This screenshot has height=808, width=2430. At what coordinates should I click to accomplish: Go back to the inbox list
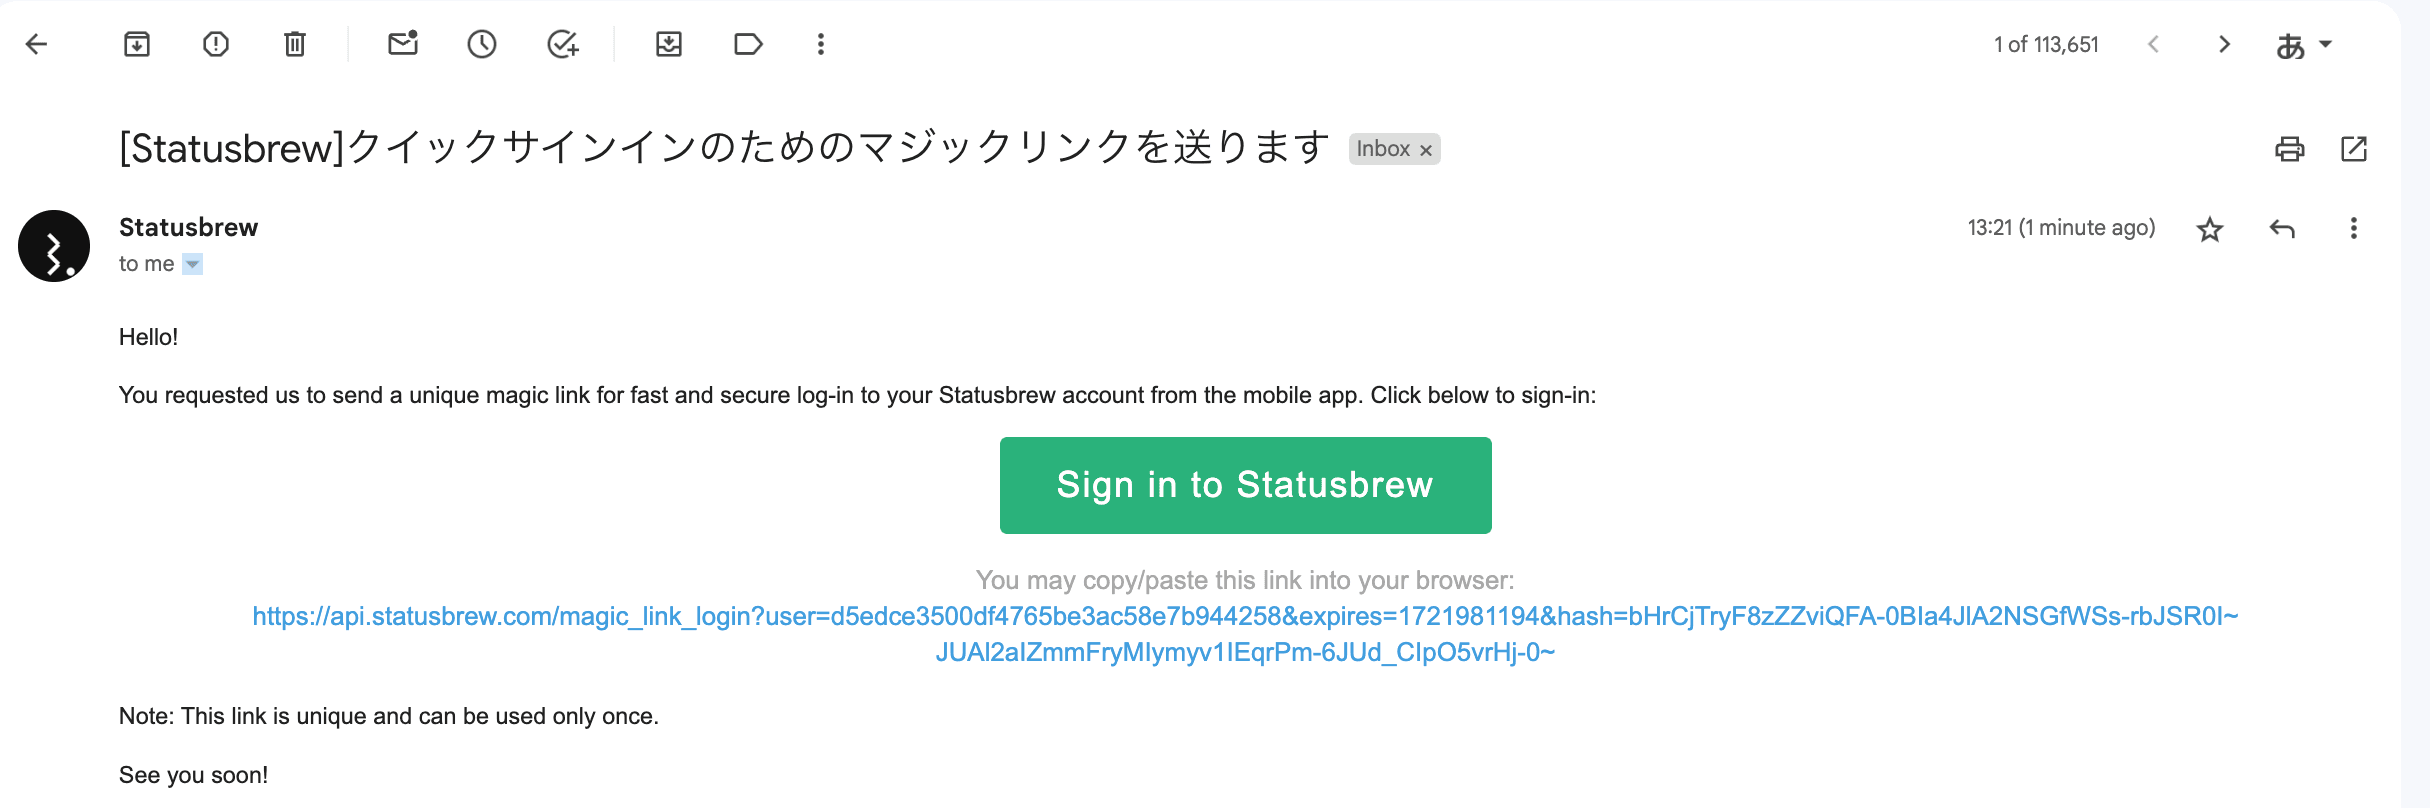37,44
